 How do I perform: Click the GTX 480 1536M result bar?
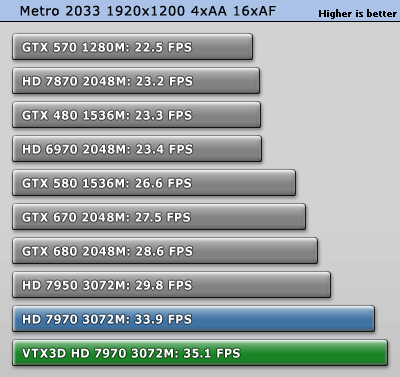[137, 115]
